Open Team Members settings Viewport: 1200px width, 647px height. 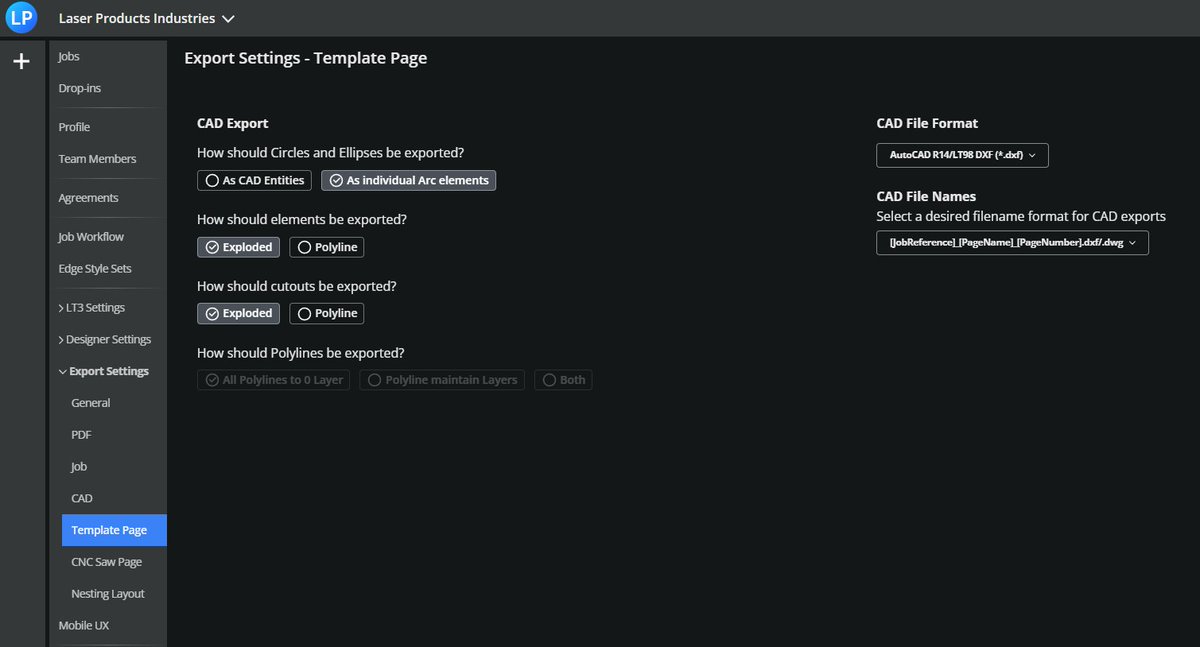97,159
